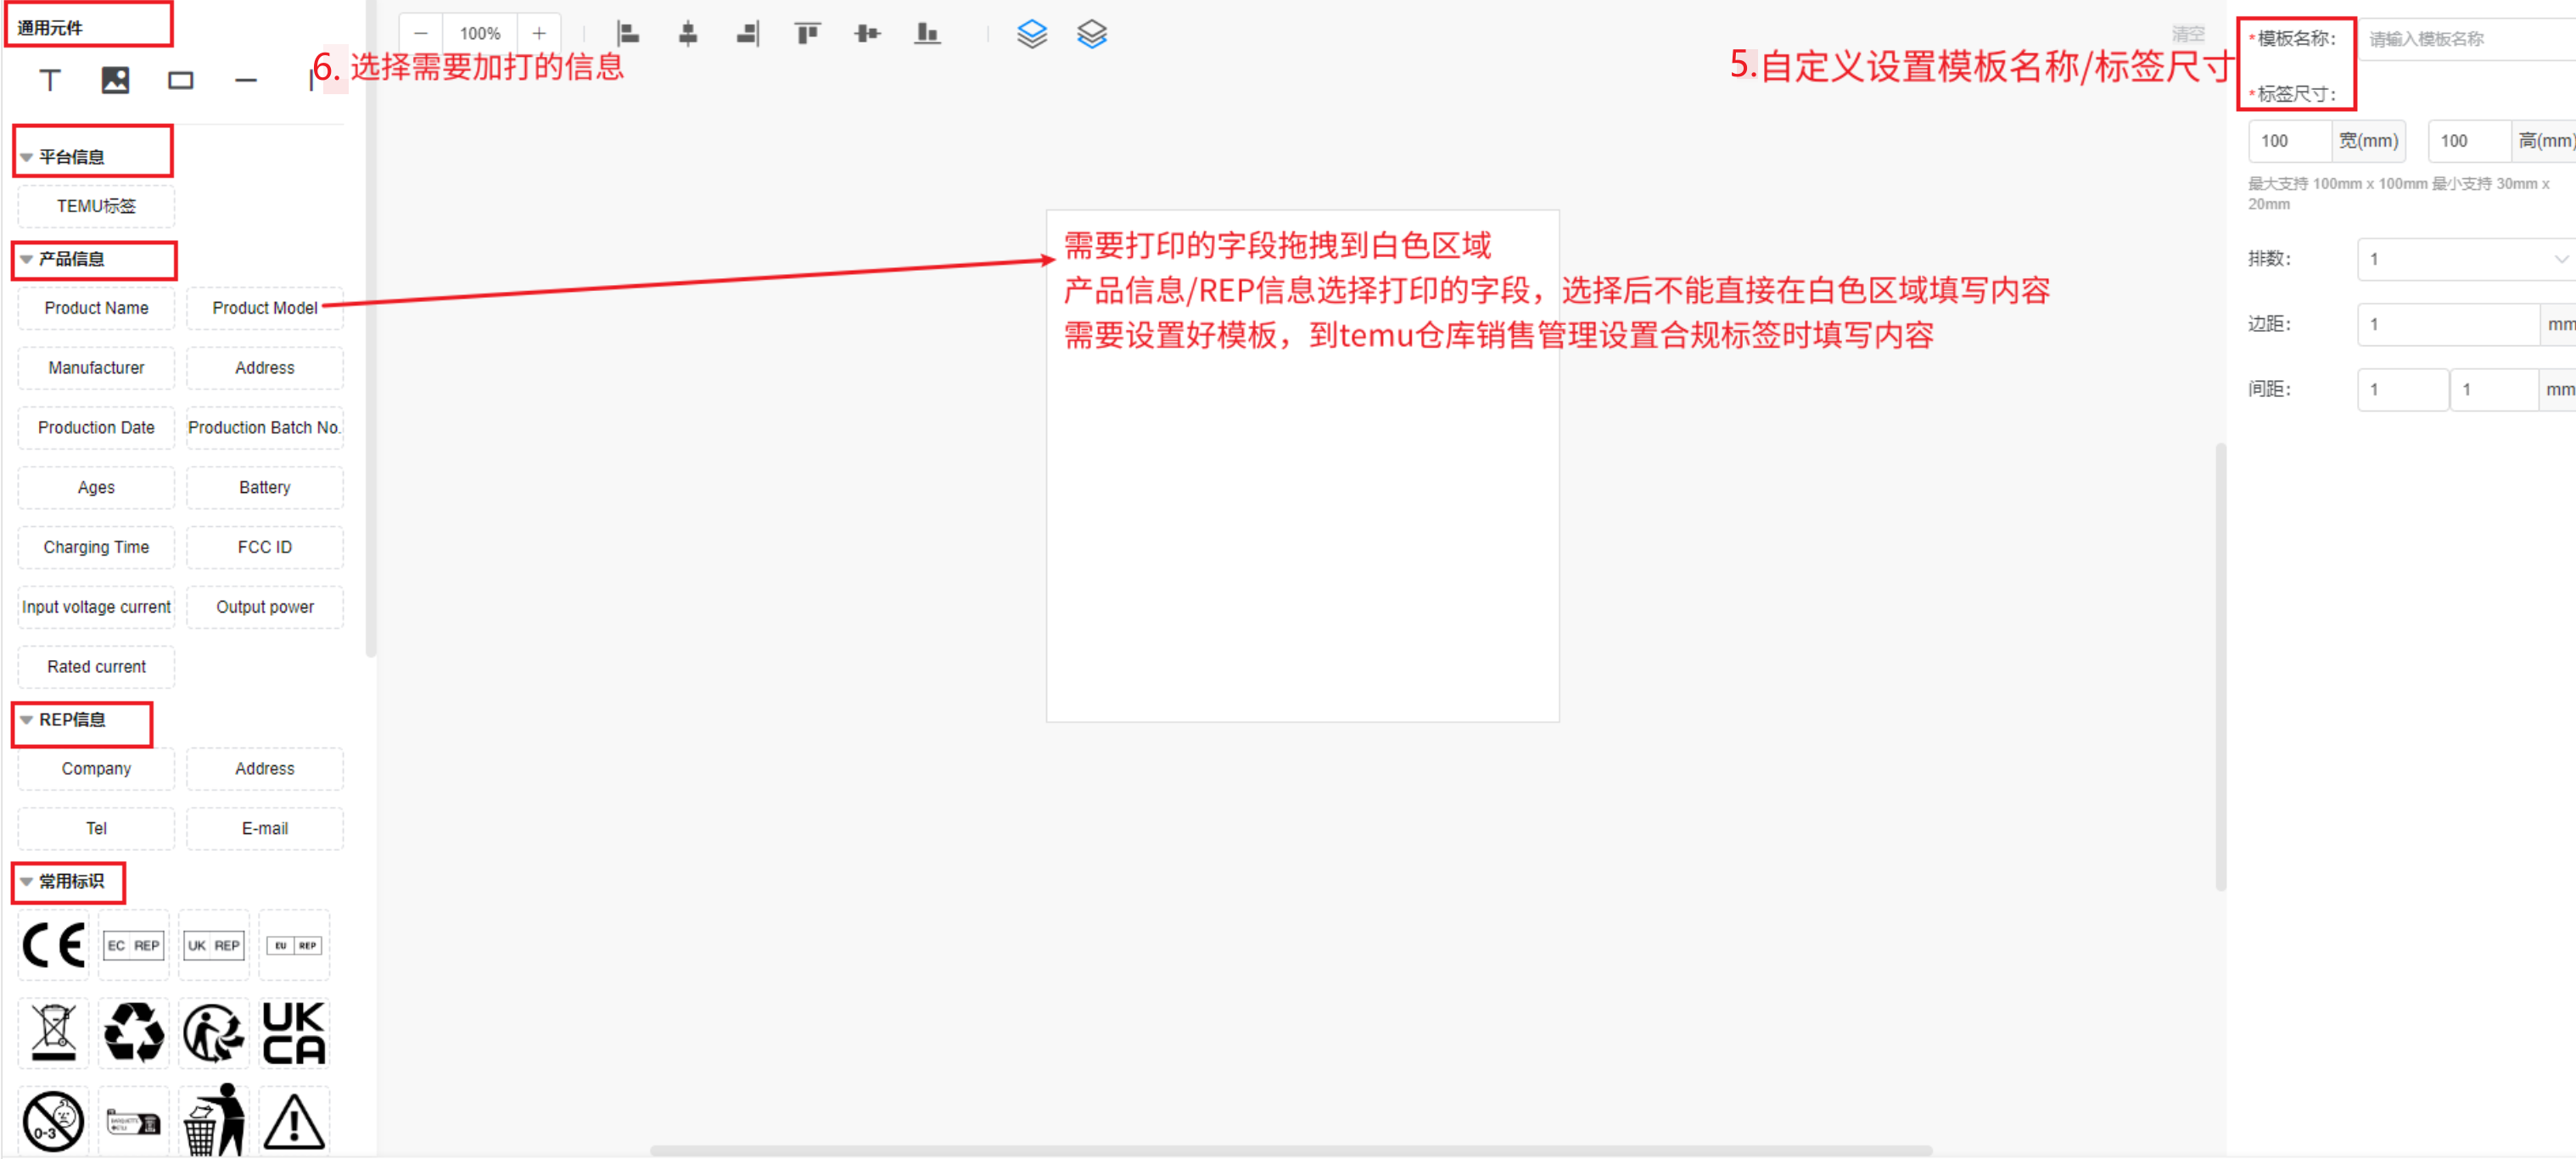
Task: Select the text element tool
Action: pyautogui.click(x=50, y=80)
